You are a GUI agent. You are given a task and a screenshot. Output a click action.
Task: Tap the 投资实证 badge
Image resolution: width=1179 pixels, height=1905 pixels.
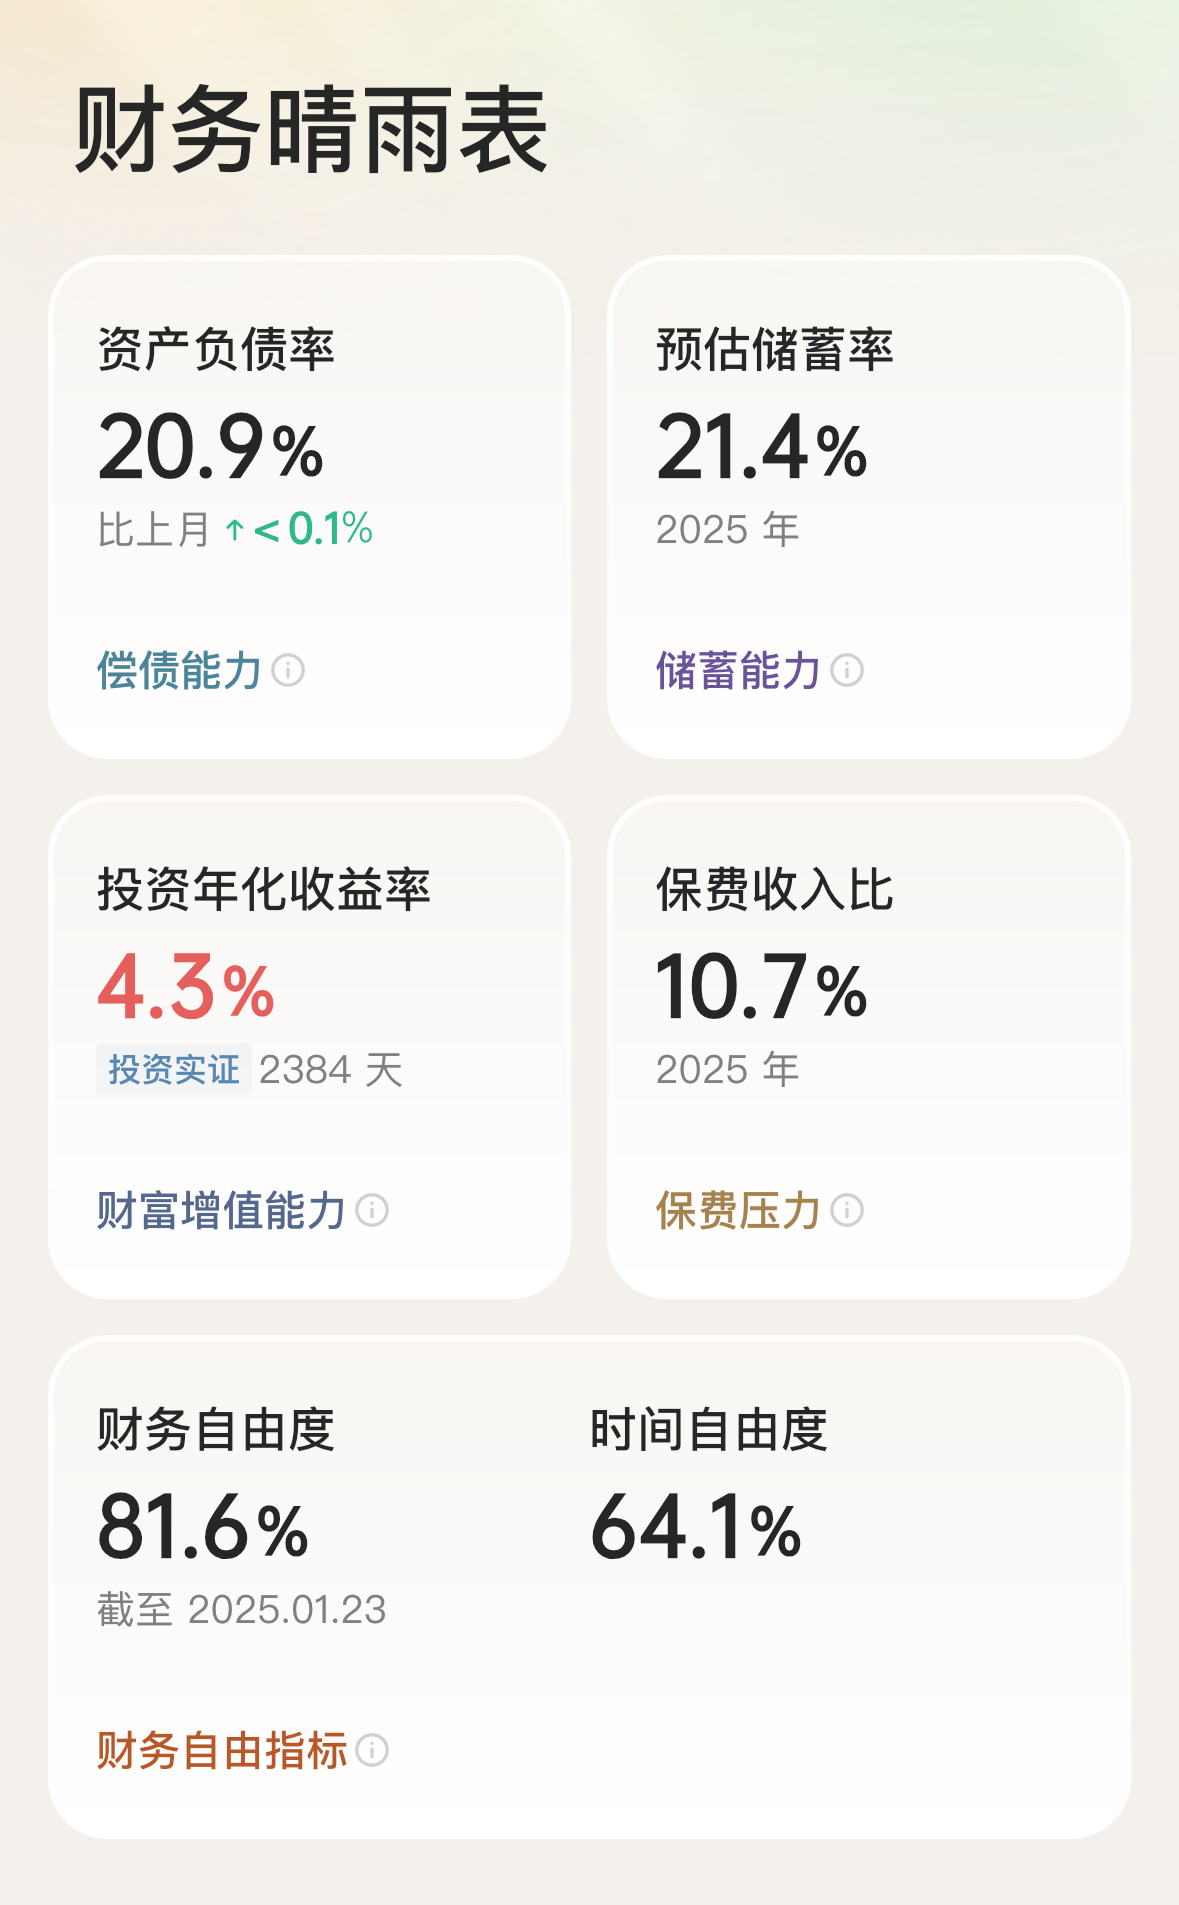174,1069
